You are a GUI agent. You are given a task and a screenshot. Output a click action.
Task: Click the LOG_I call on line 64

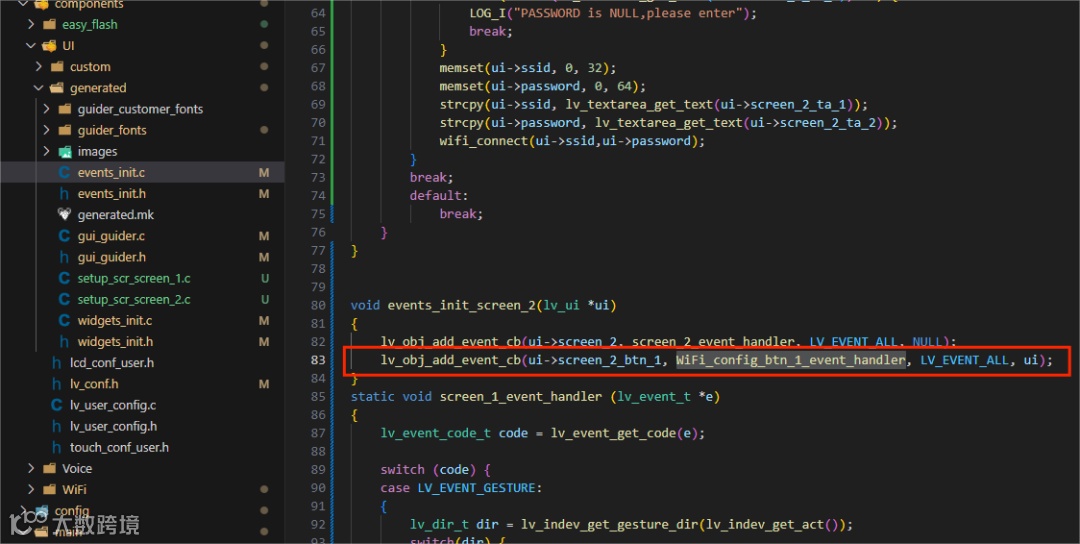488,13
